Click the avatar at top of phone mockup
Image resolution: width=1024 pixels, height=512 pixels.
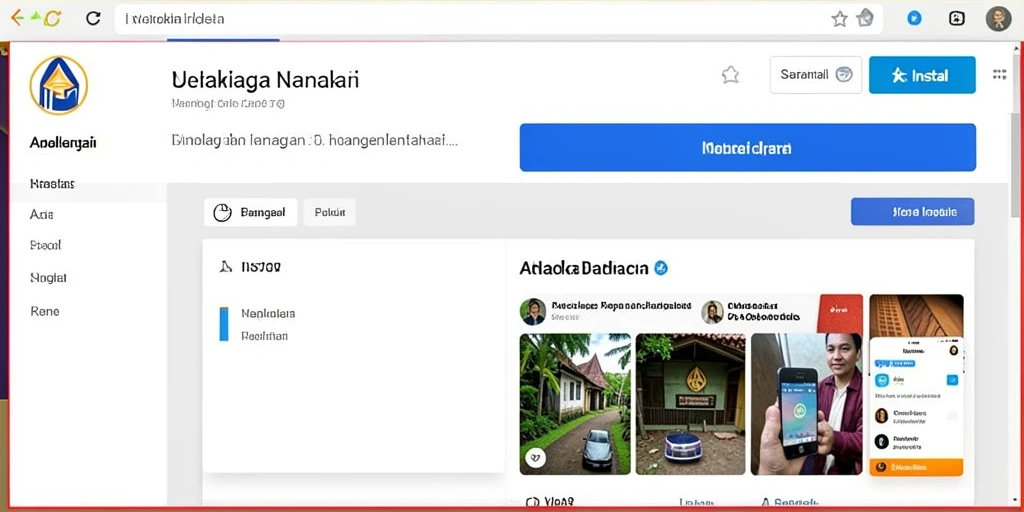tap(953, 350)
